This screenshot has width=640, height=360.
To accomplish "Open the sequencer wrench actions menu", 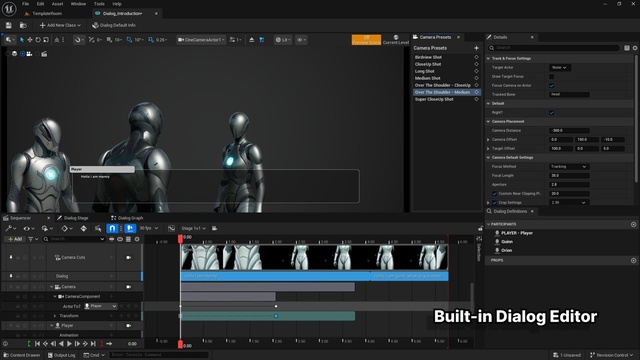I will 11,229.
